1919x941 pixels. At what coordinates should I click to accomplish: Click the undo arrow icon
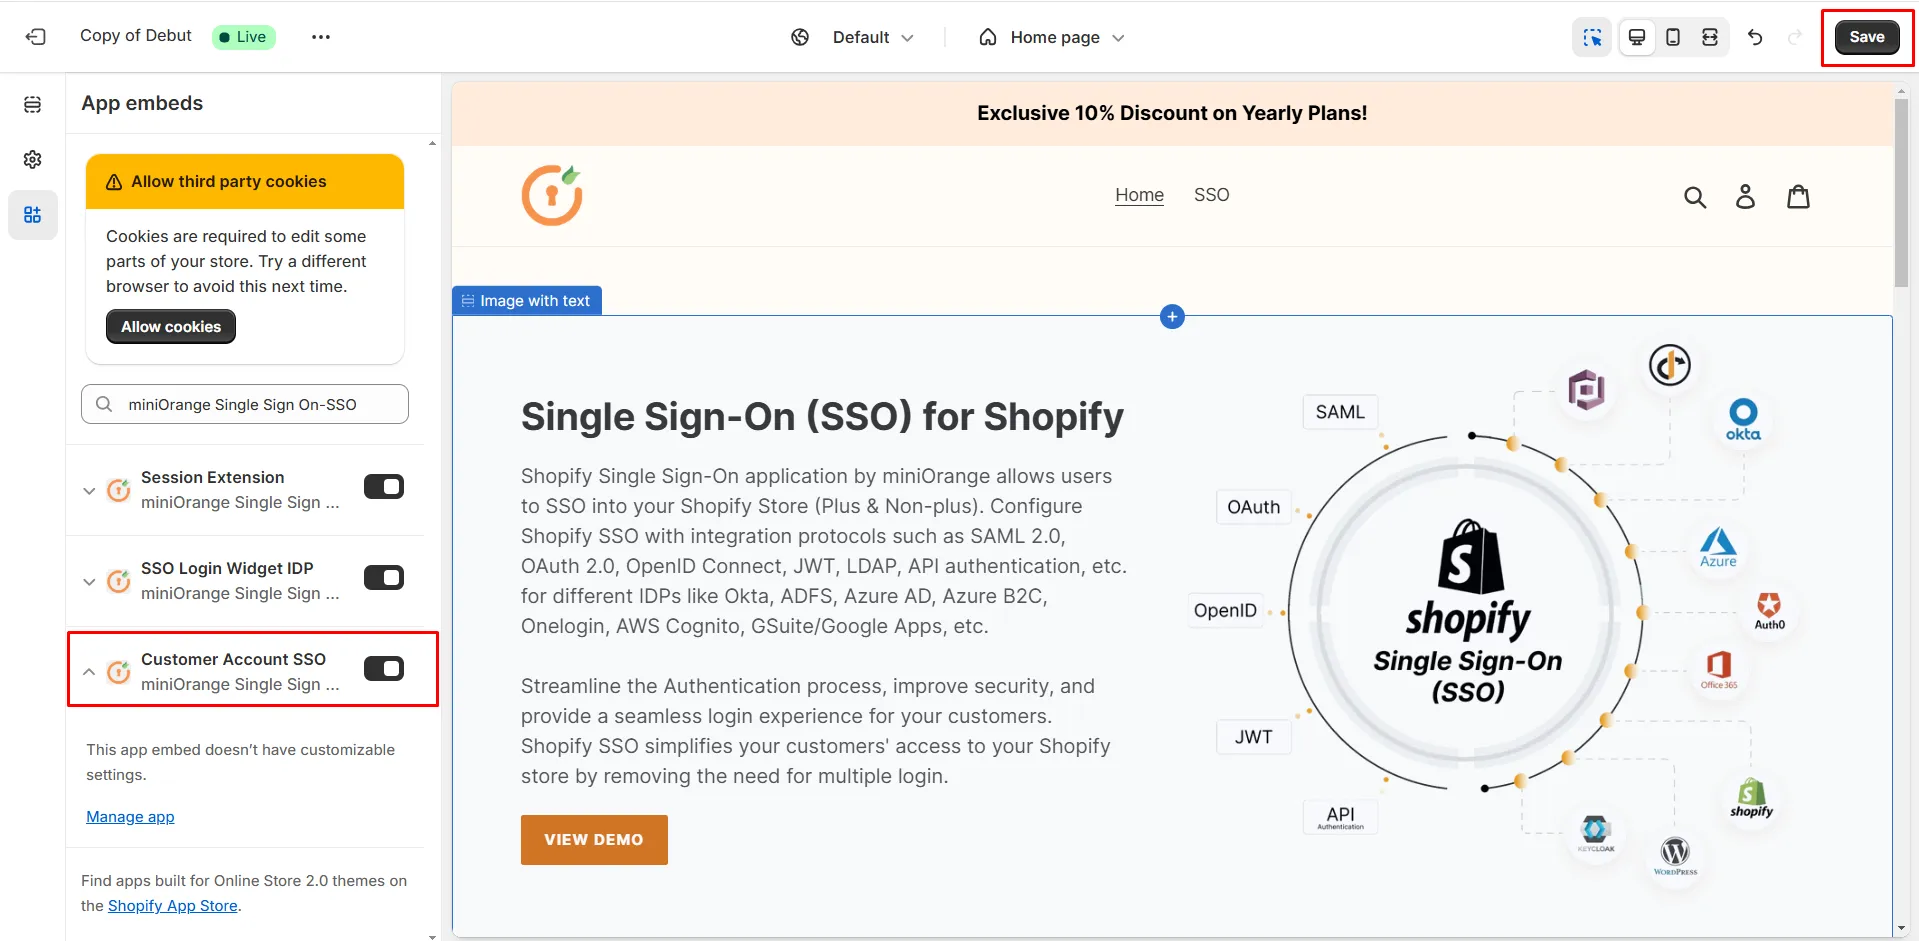pos(1755,37)
